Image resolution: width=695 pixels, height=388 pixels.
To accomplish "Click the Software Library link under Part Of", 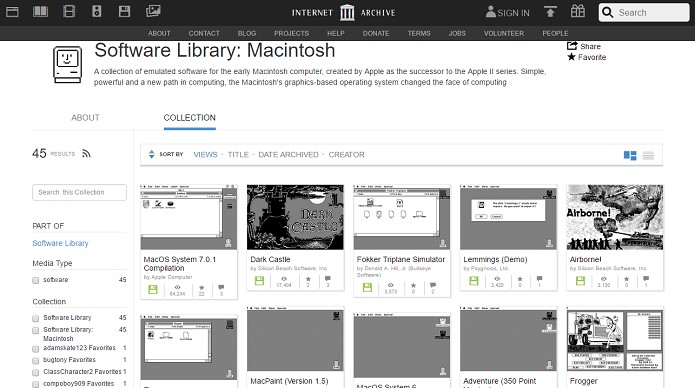I will 60,243.
